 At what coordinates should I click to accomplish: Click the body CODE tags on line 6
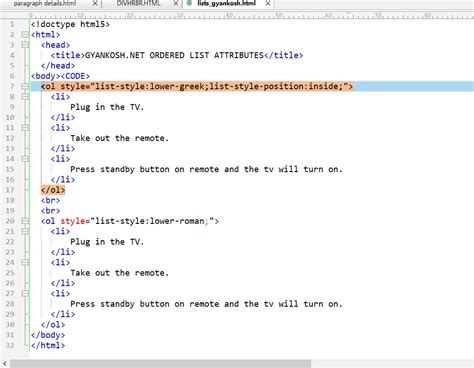[x=60, y=76]
